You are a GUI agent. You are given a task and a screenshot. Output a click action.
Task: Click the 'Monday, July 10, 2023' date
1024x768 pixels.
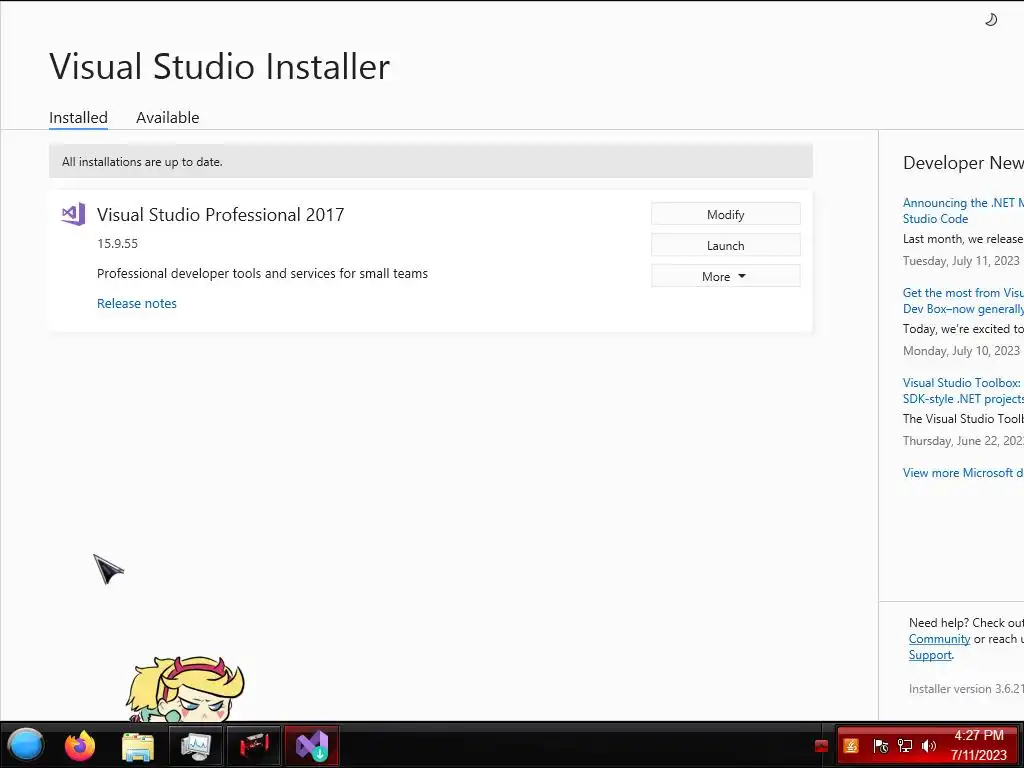961,351
